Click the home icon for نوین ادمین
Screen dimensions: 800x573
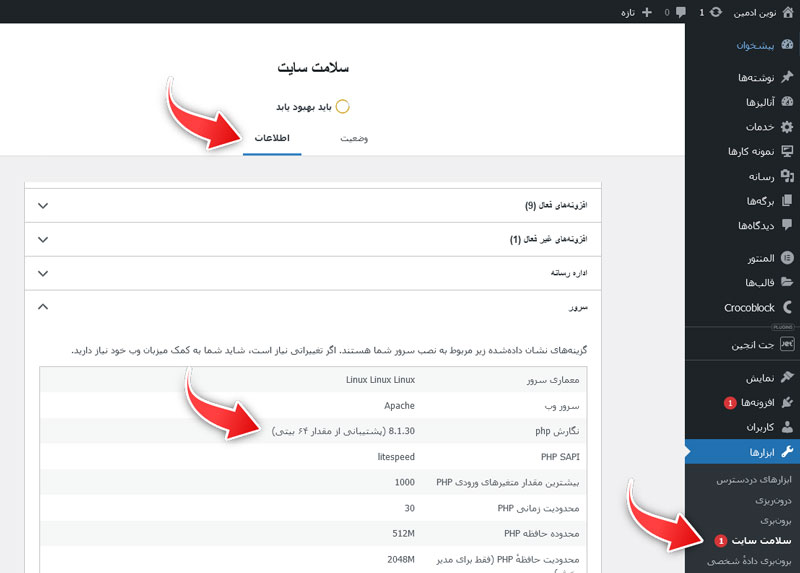pyautogui.click(x=787, y=12)
